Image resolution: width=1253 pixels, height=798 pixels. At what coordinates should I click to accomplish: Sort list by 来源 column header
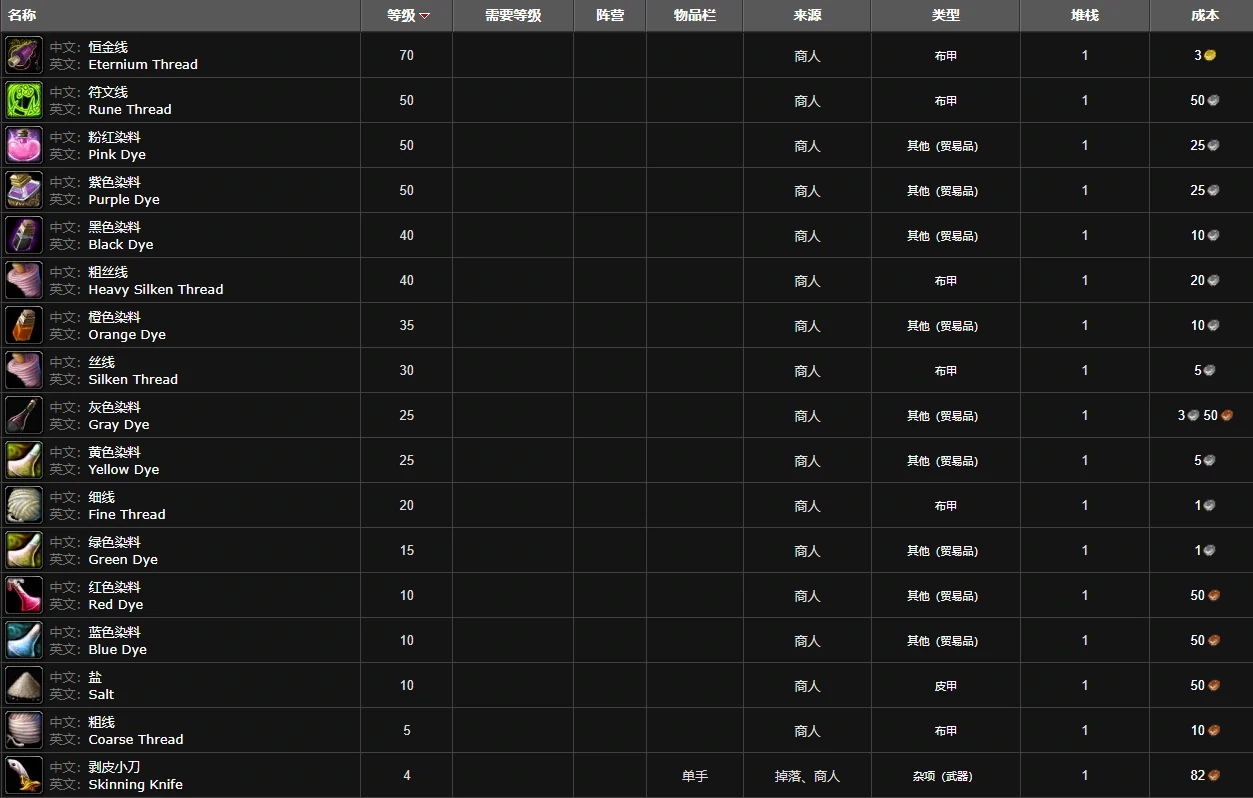(807, 15)
